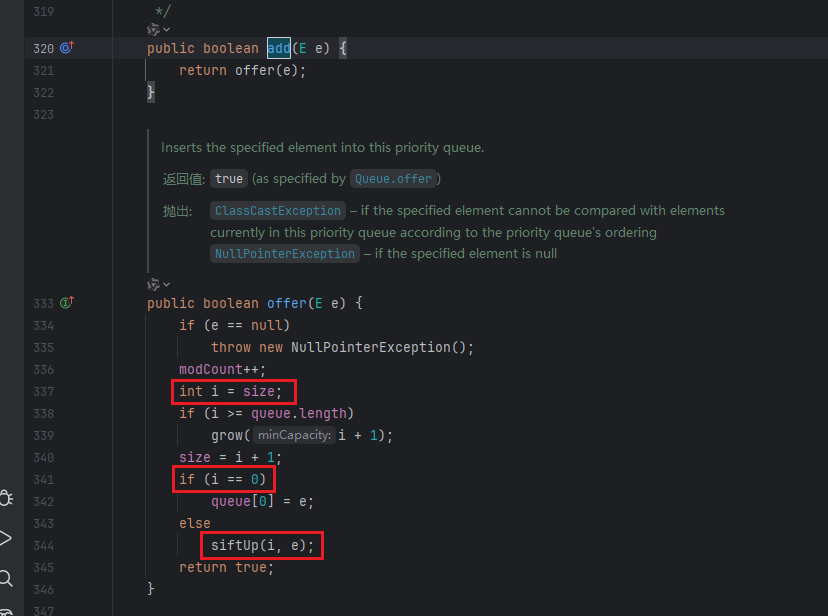Click the implements gutter icon on line 333
The height and width of the screenshot is (616, 828).
(67, 303)
